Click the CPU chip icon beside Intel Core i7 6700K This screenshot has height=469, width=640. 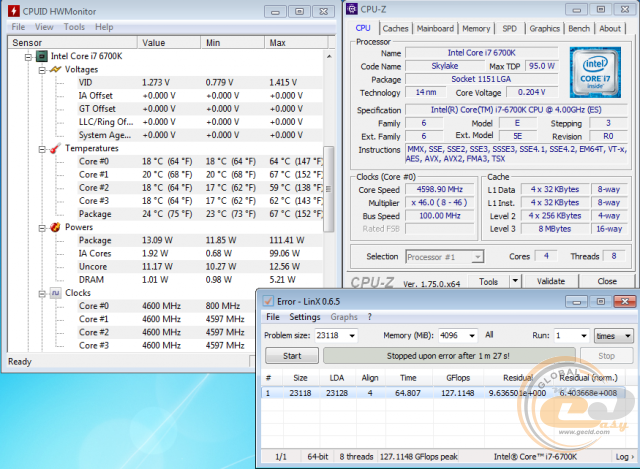tap(42, 56)
